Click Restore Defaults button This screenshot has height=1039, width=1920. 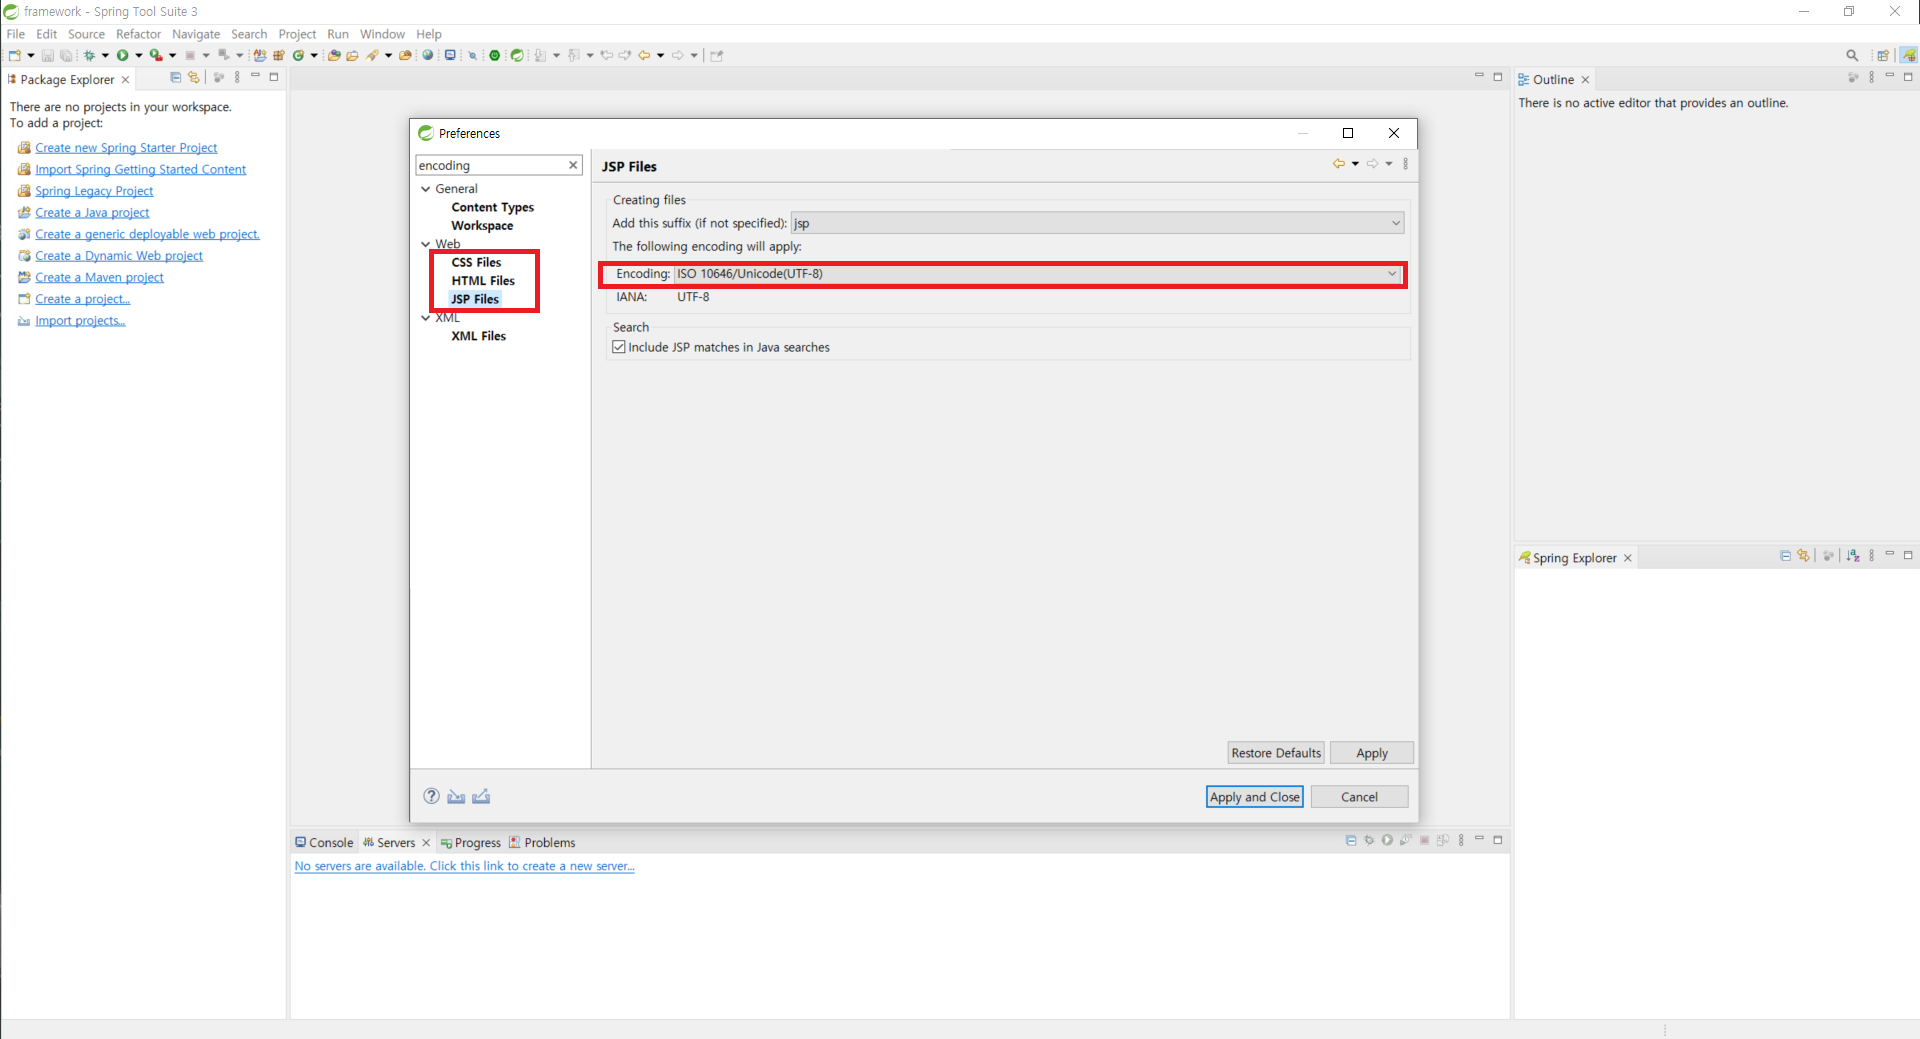tap(1276, 753)
